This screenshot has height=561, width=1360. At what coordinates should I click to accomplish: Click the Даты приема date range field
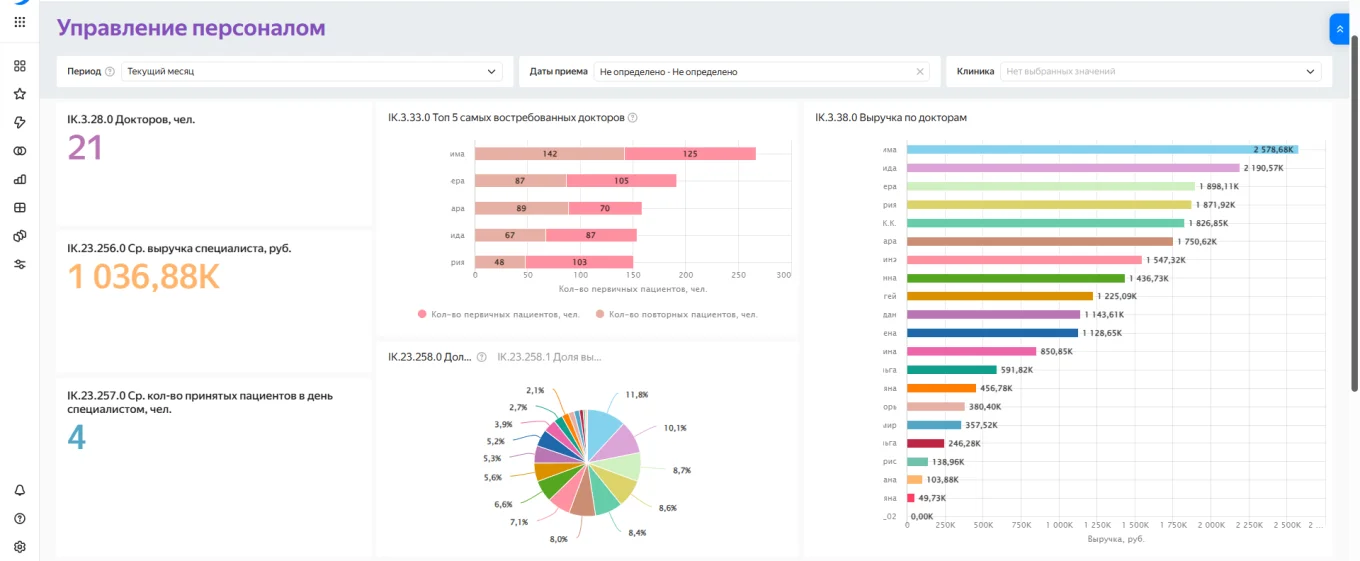tap(752, 72)
